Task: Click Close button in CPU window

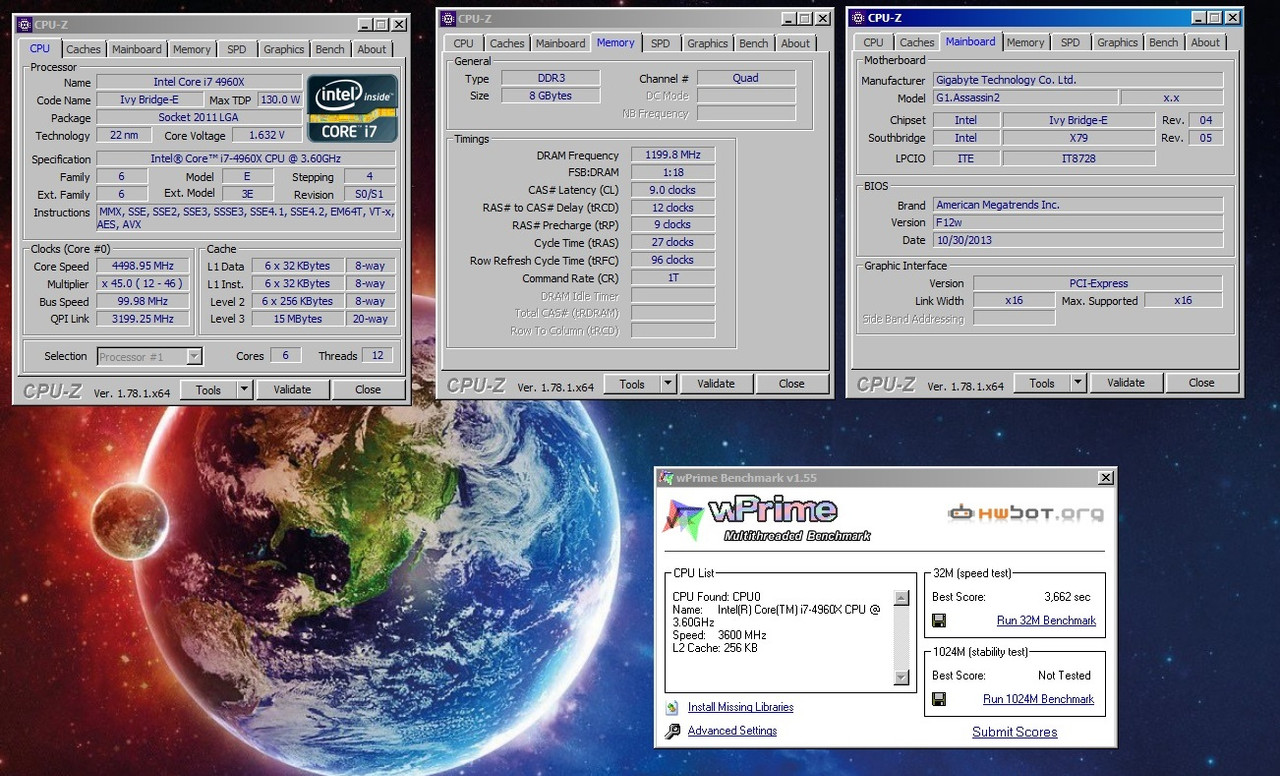Action: point(368,390)
